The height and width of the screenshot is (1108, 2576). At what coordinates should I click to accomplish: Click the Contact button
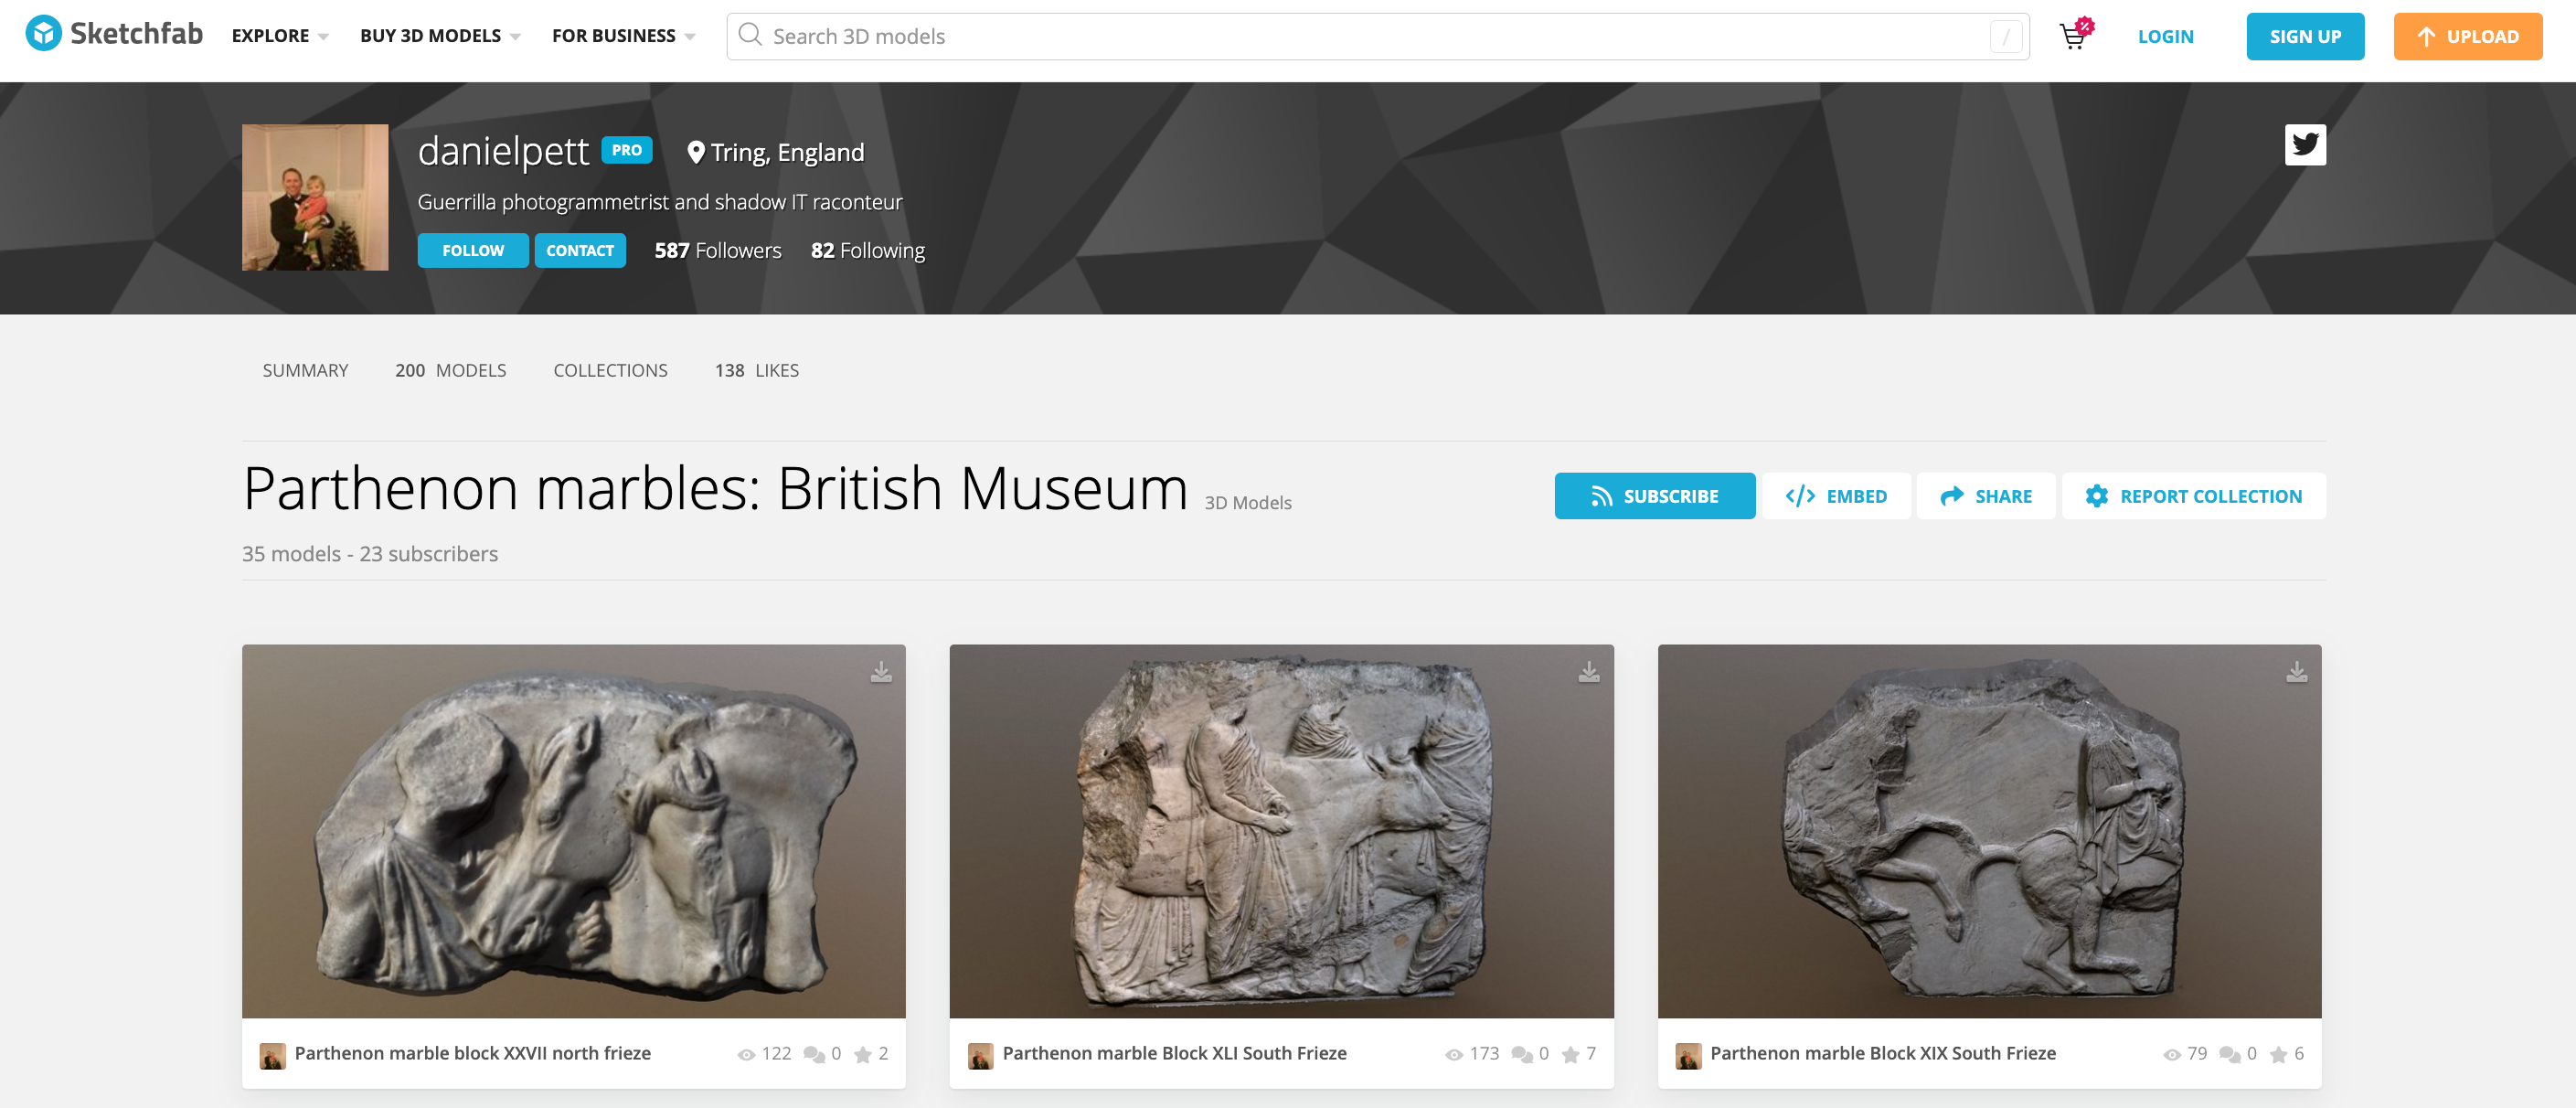(580, 250)
